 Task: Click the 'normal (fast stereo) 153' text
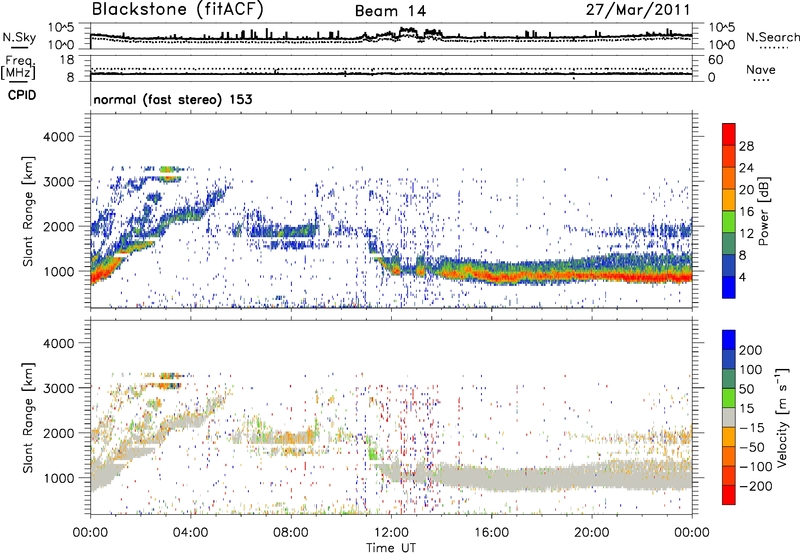(173, 99)
